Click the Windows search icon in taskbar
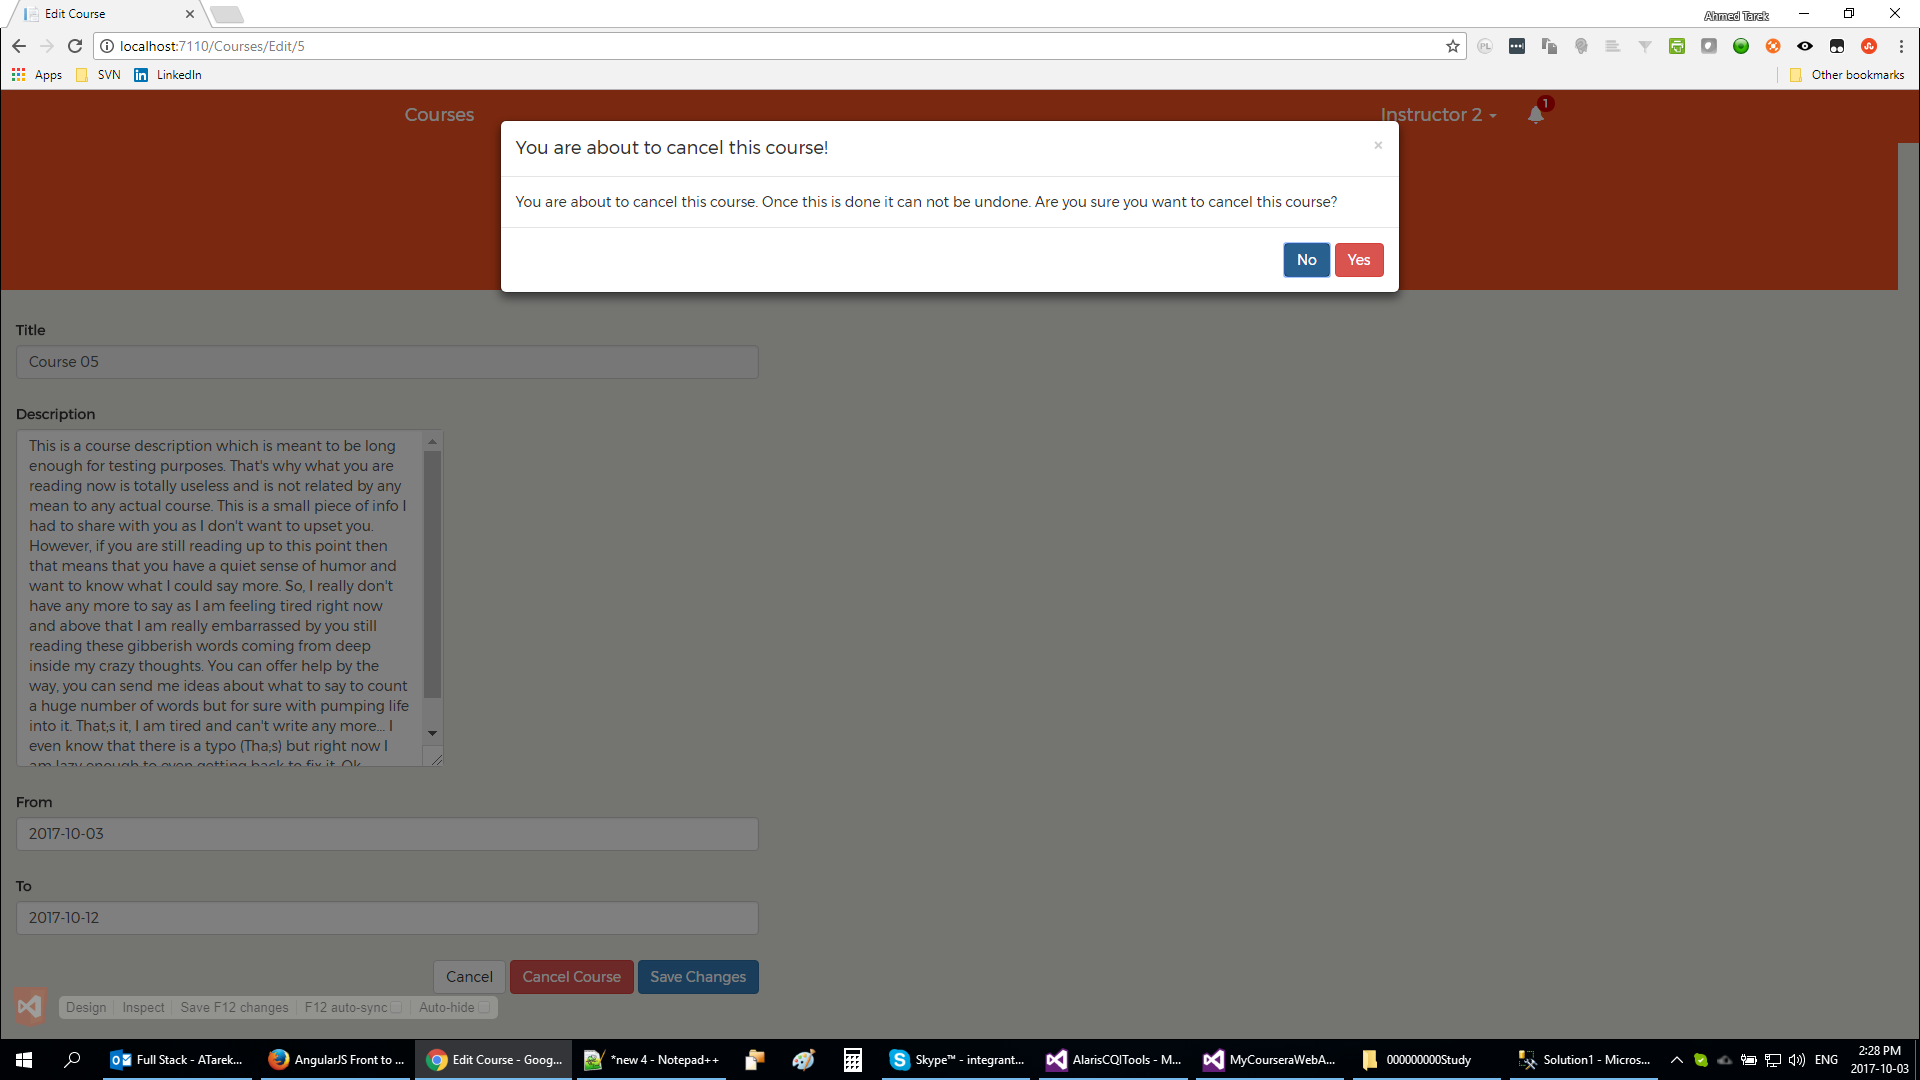 tap(72, 1060)
